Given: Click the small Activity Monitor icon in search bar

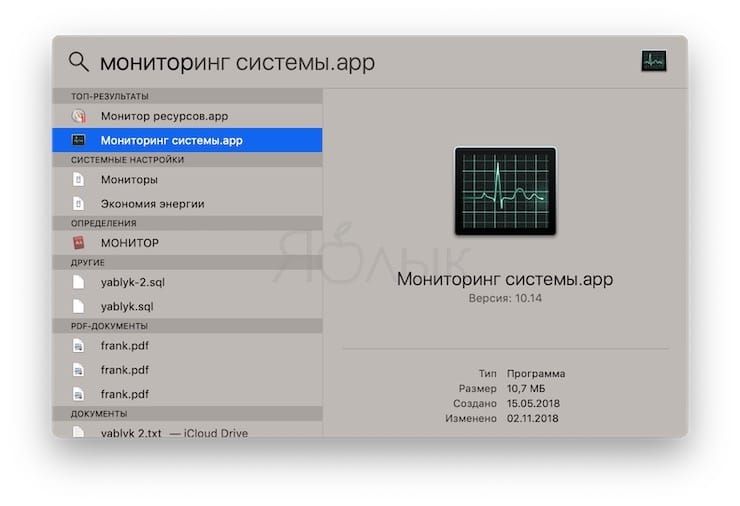Looking at the screenshot, I should [x=654, y=61].
